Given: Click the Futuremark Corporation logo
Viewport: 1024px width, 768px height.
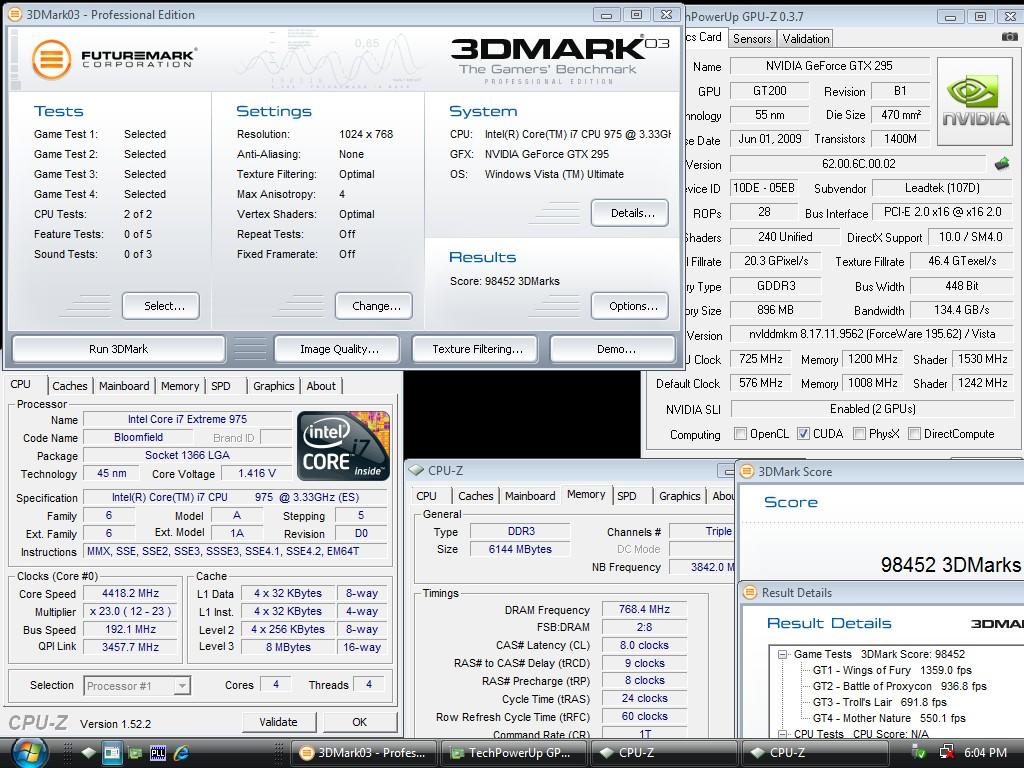Looking at the screenshot, I should (114, 59).
